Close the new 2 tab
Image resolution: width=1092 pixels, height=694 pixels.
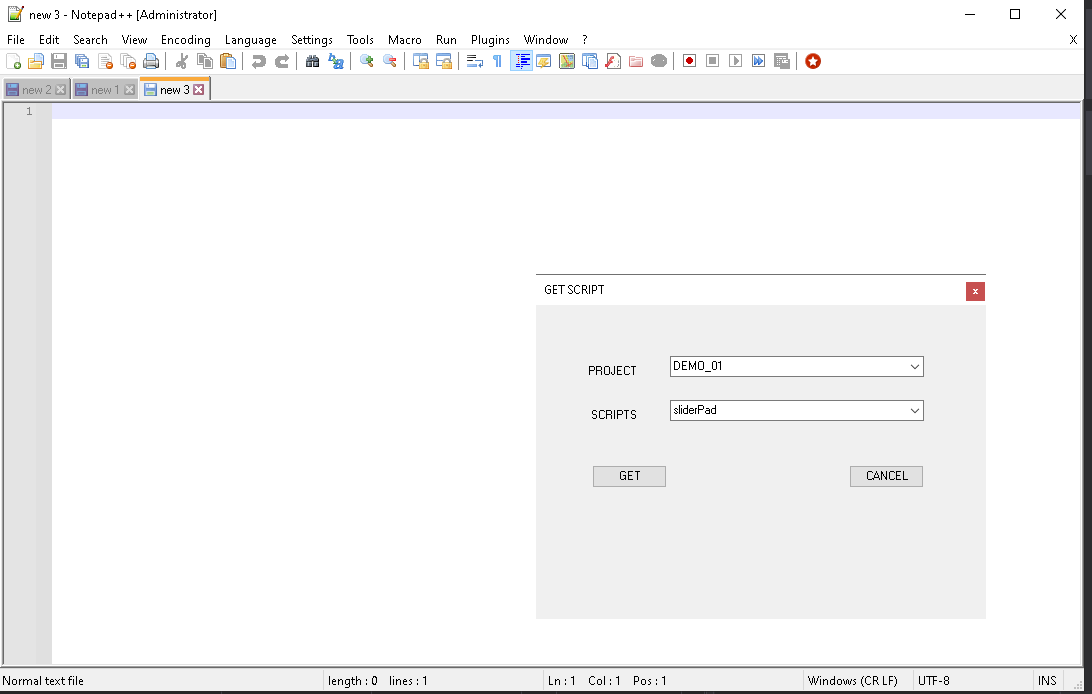pyautogui.click(x=61, y=90)
